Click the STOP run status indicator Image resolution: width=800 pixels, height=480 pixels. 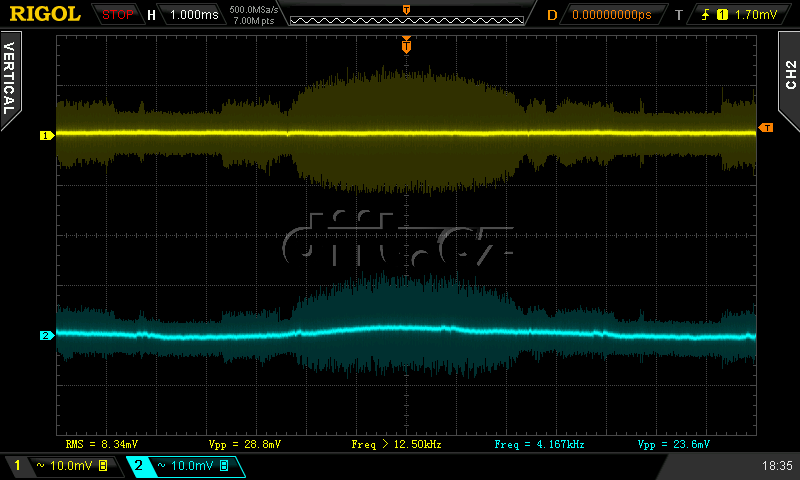coord(118,15)
